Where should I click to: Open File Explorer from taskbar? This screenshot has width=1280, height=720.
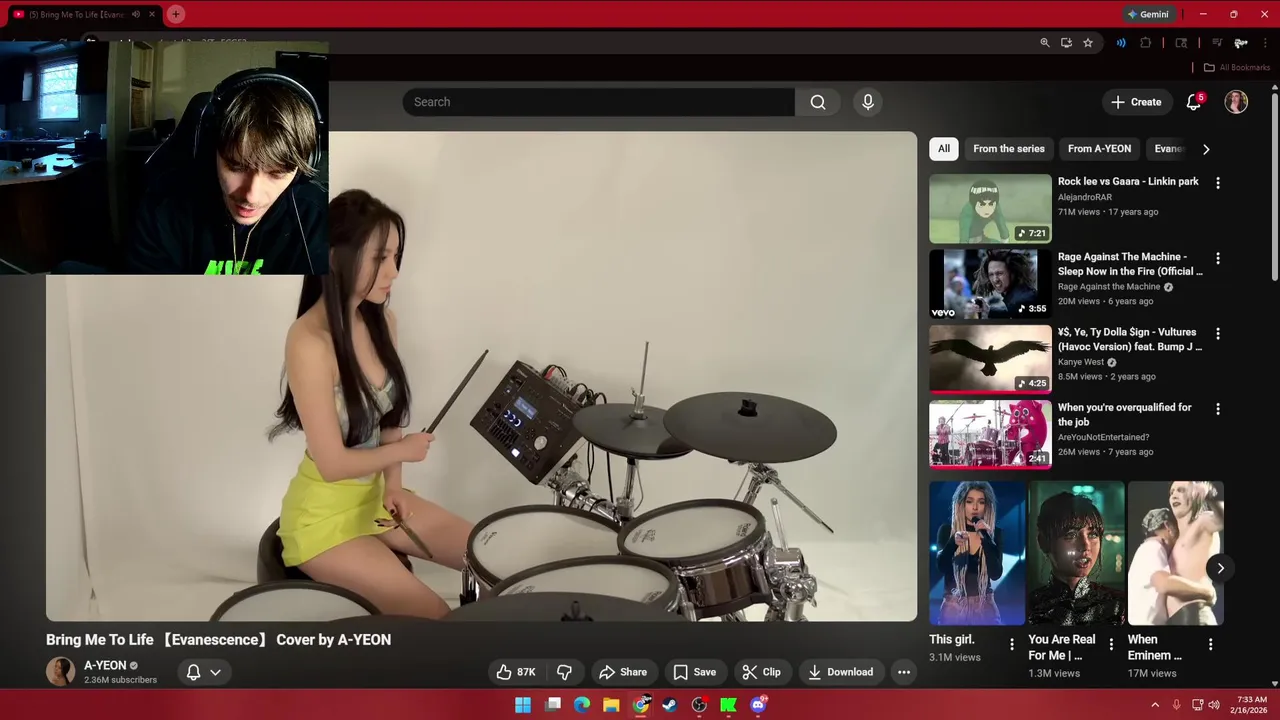tap(611, 705)
